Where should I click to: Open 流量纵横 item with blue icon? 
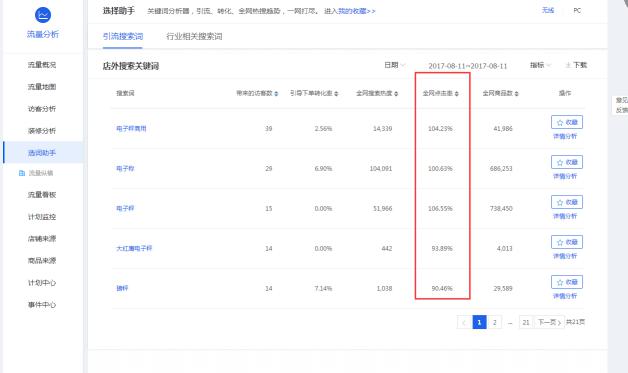(36, 173)
